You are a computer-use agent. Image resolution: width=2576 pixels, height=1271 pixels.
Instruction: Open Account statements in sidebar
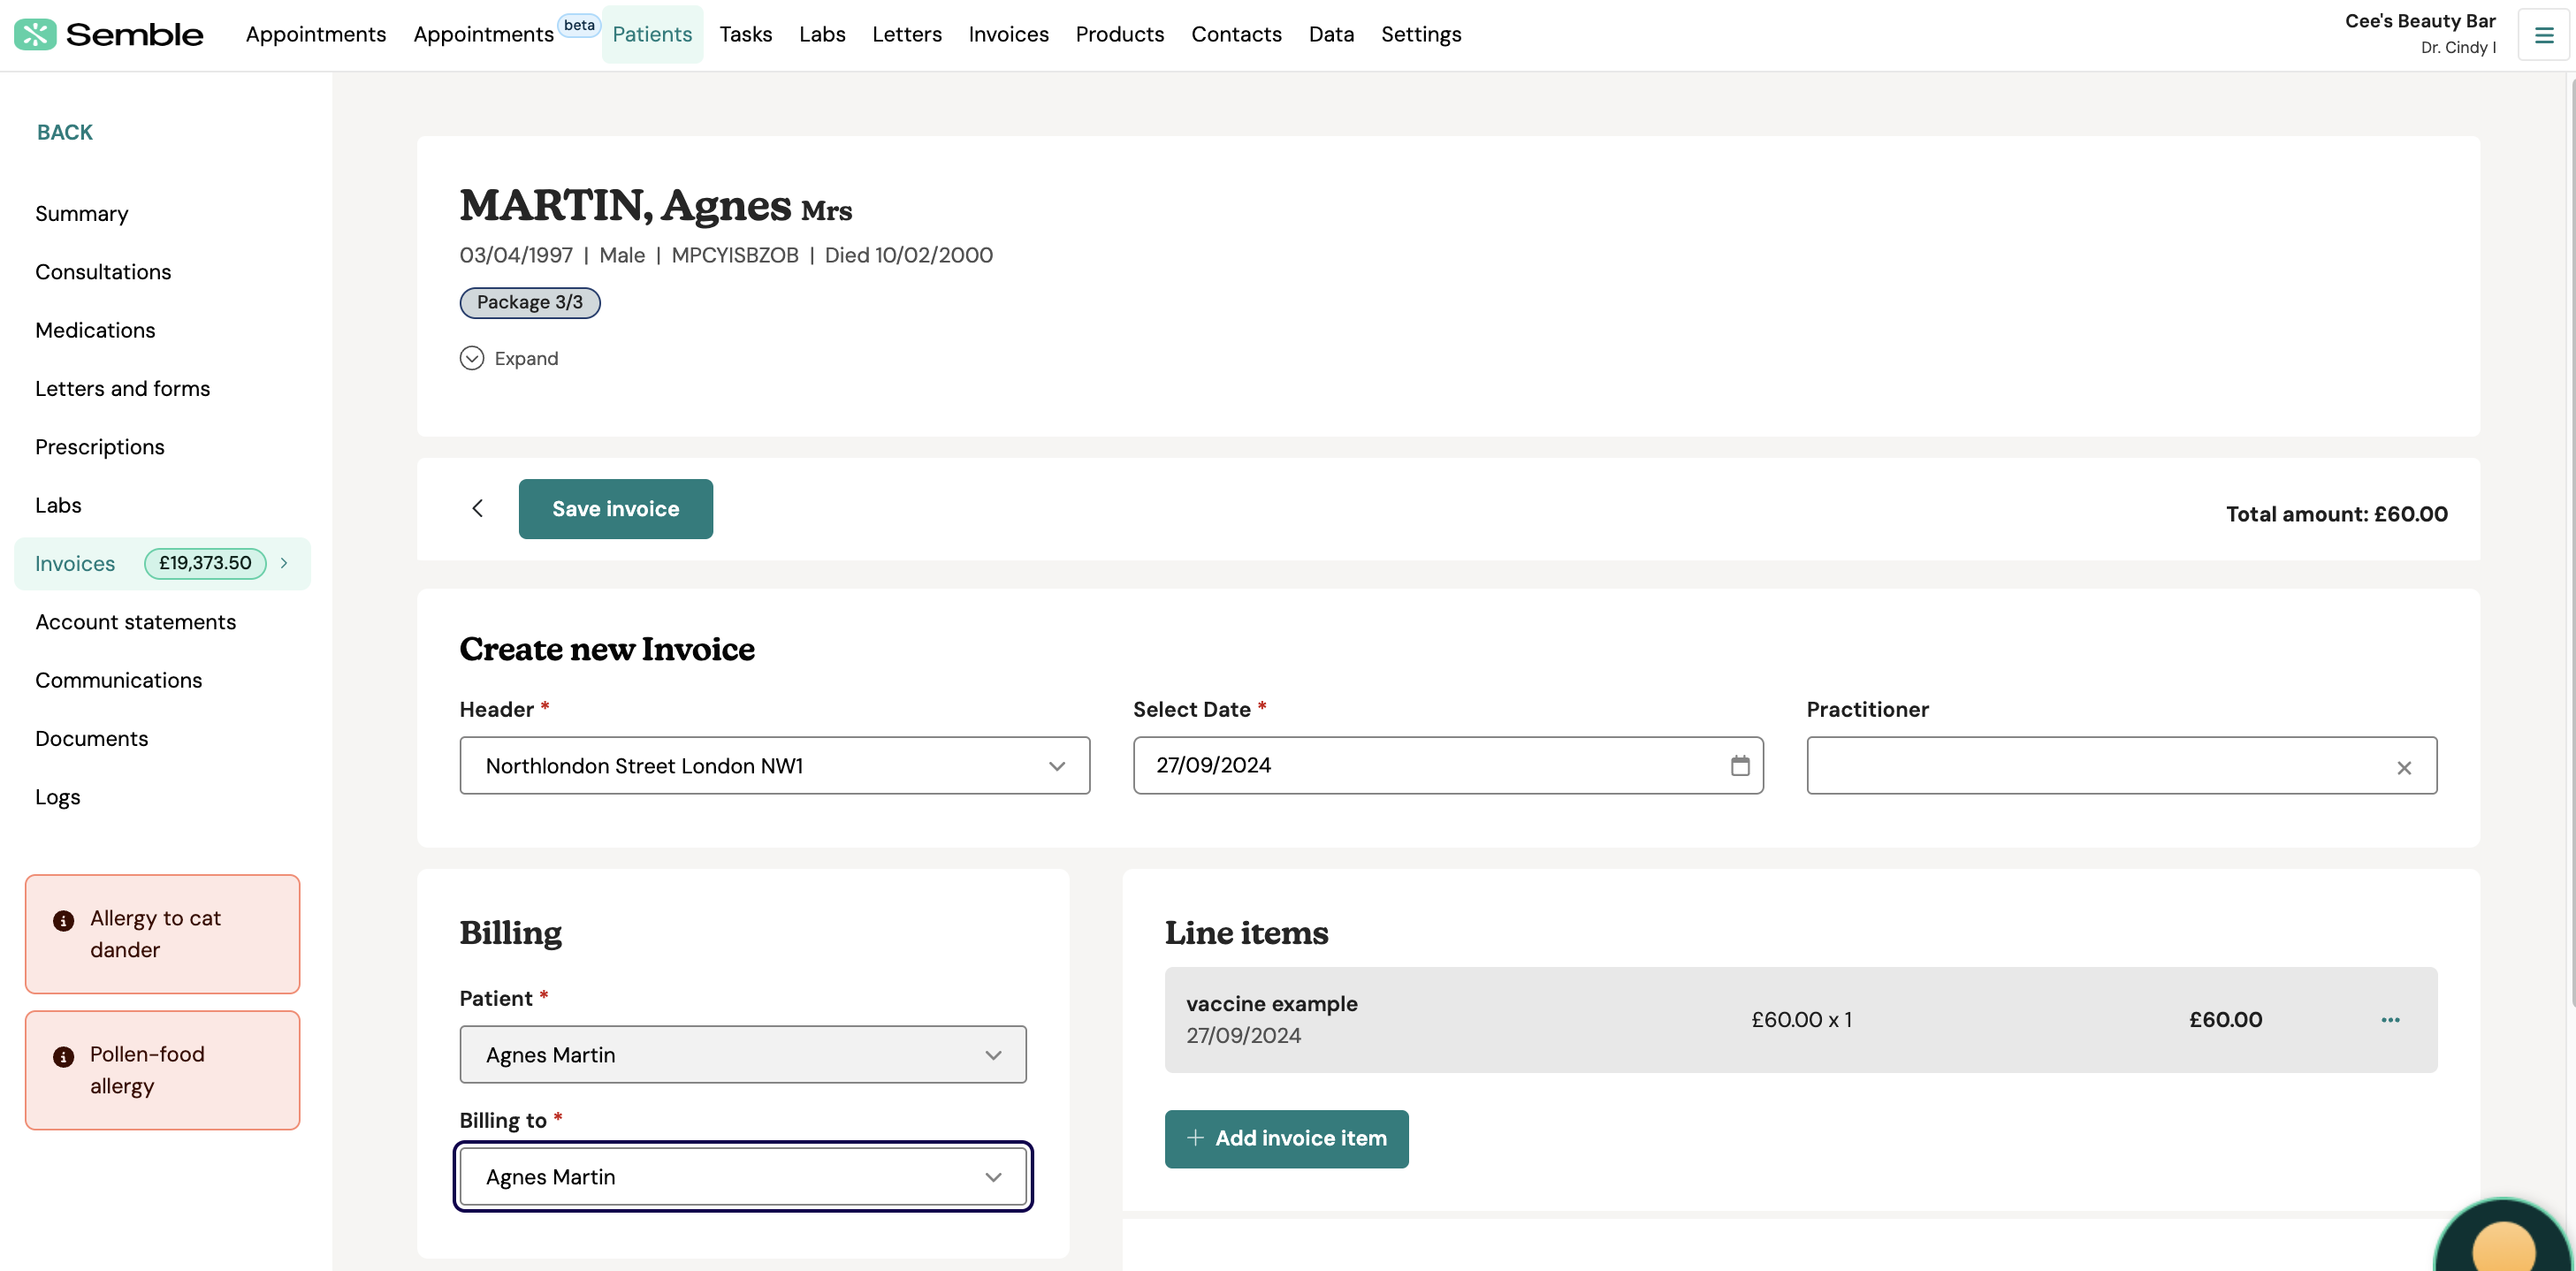coord(135,621)
